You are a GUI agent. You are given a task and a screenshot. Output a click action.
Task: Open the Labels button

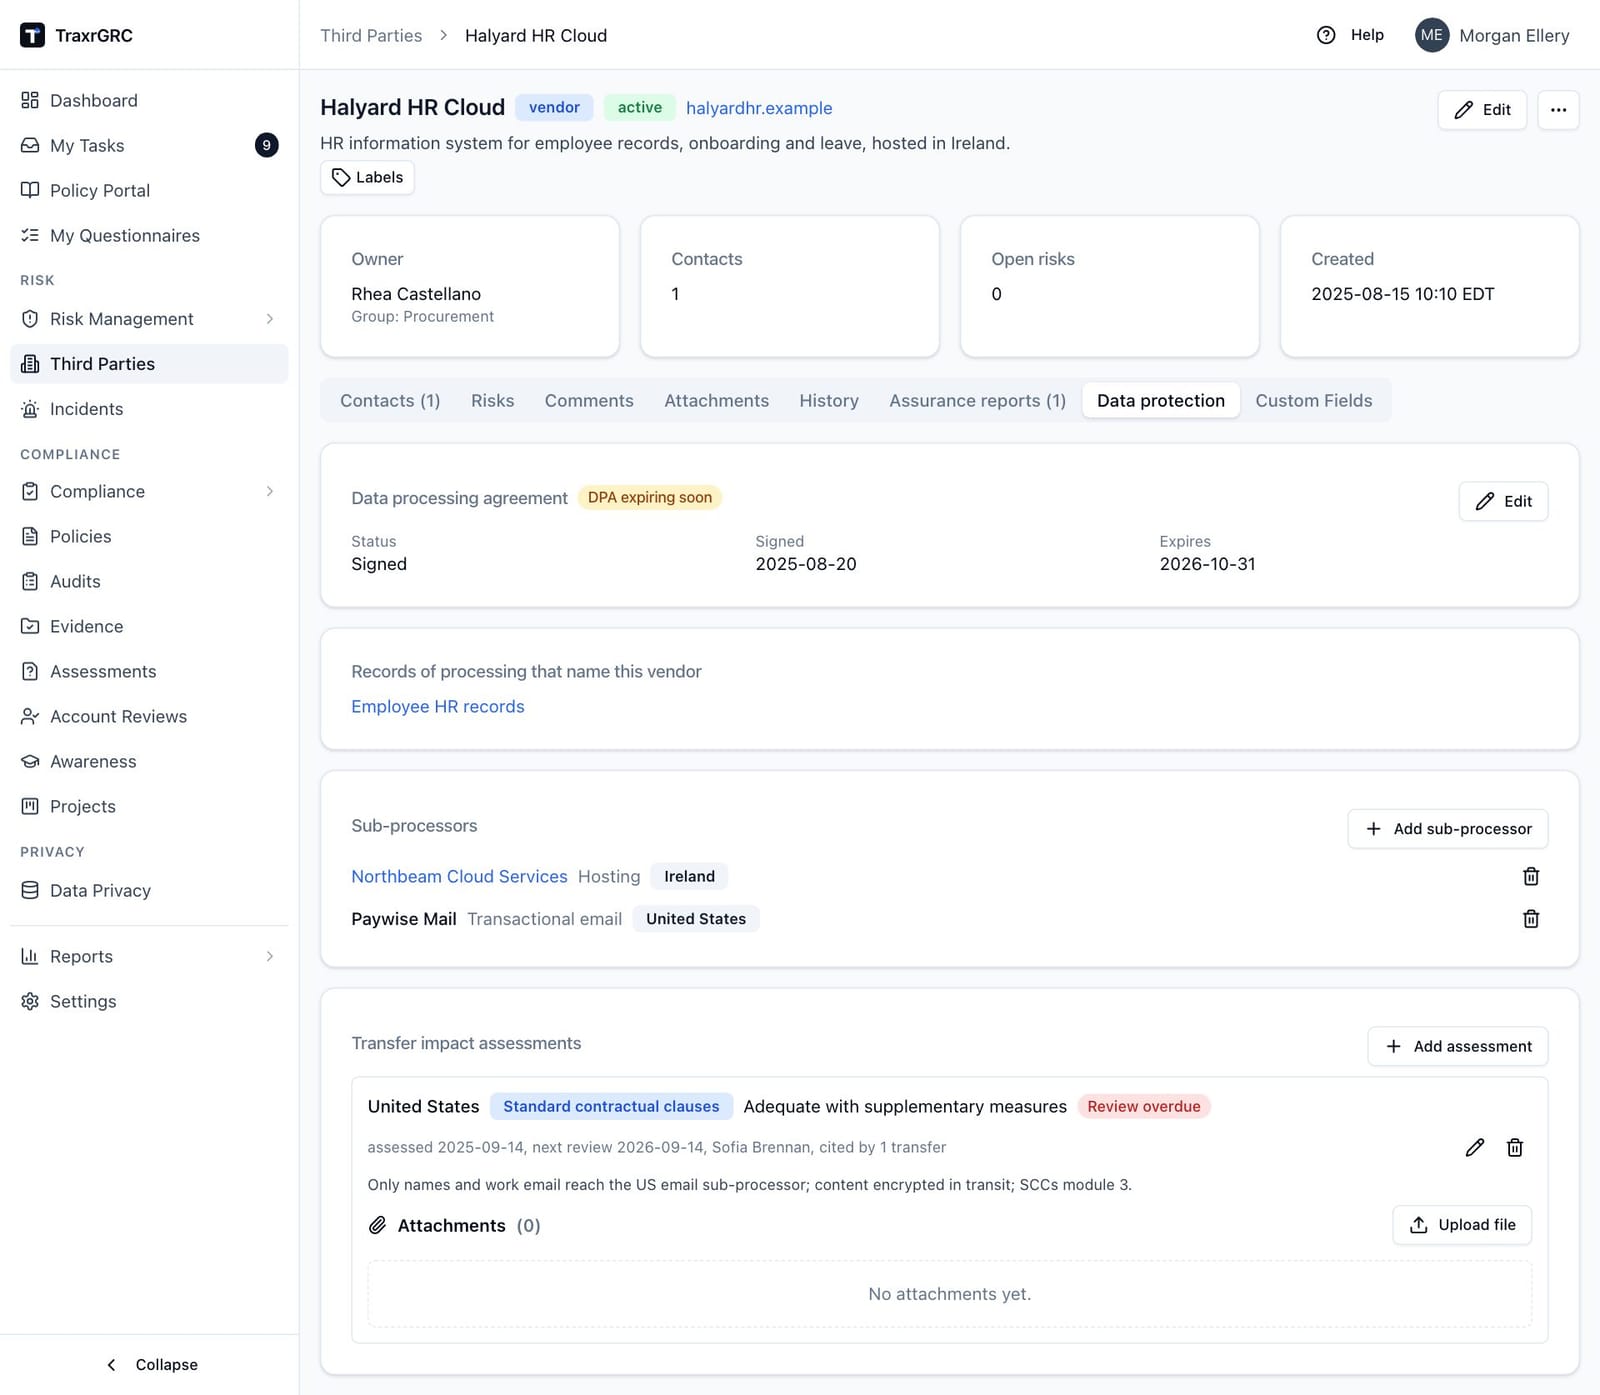[x=367, y=177]
